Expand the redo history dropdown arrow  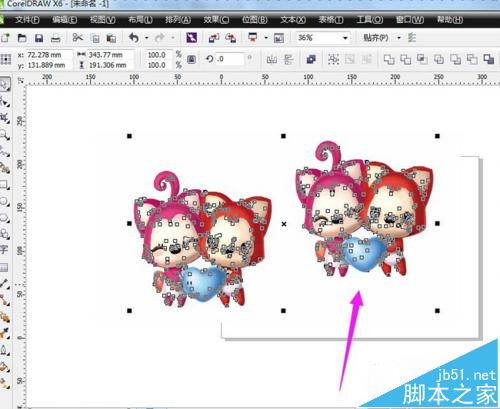173,38
